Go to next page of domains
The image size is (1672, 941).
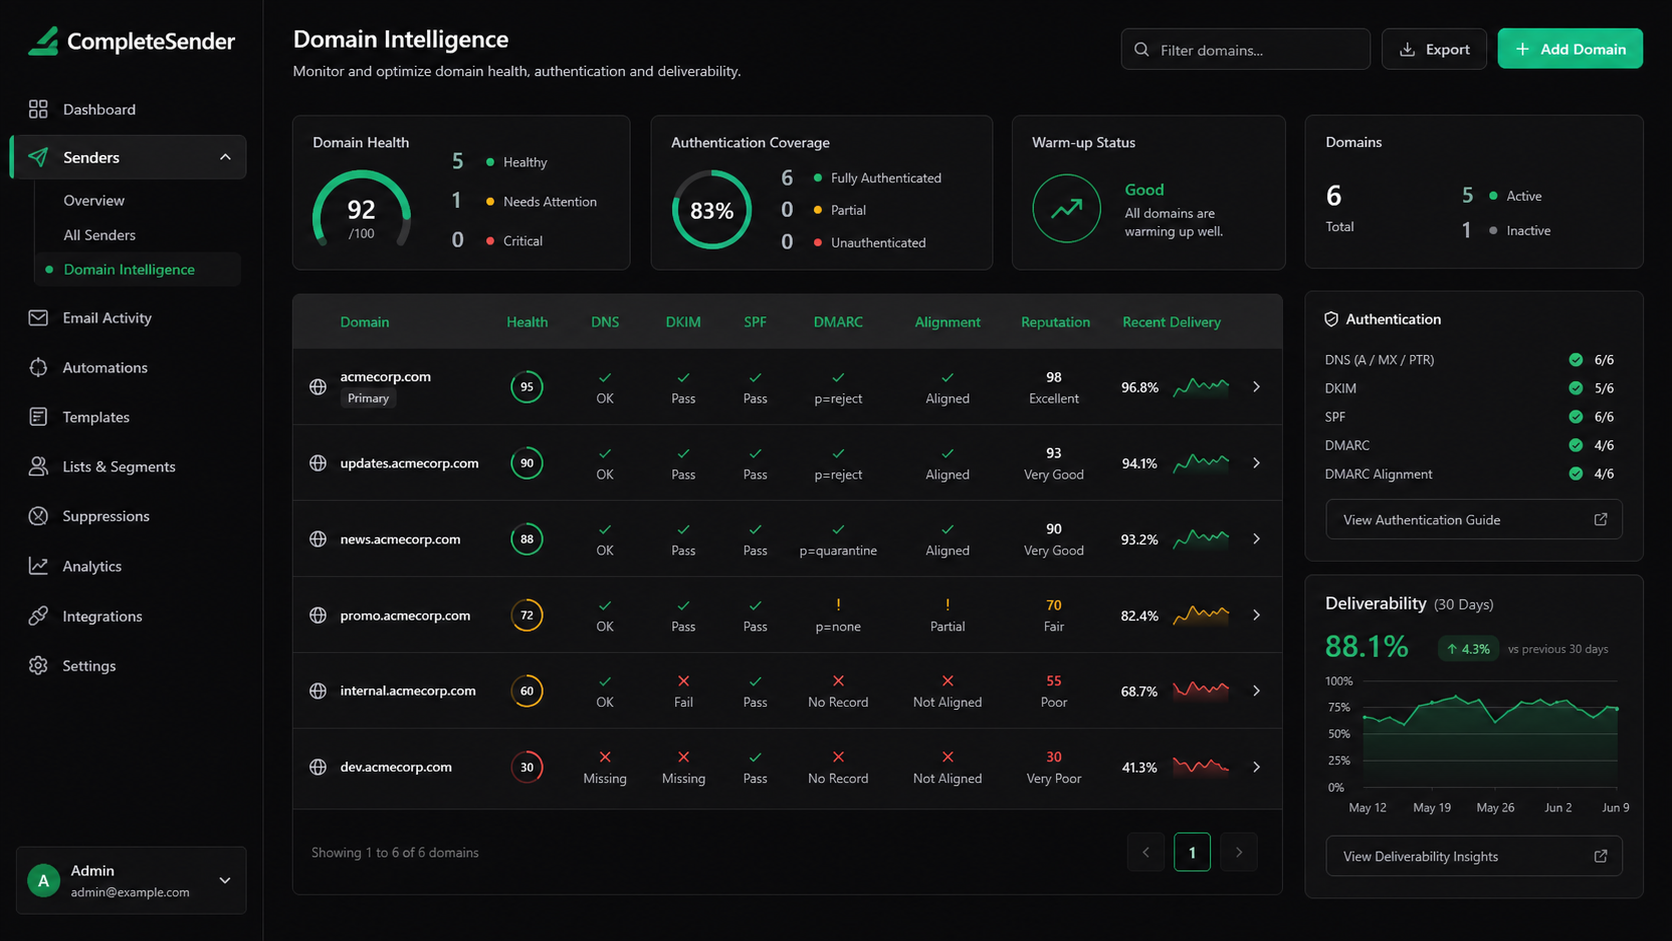point(1239,852)
